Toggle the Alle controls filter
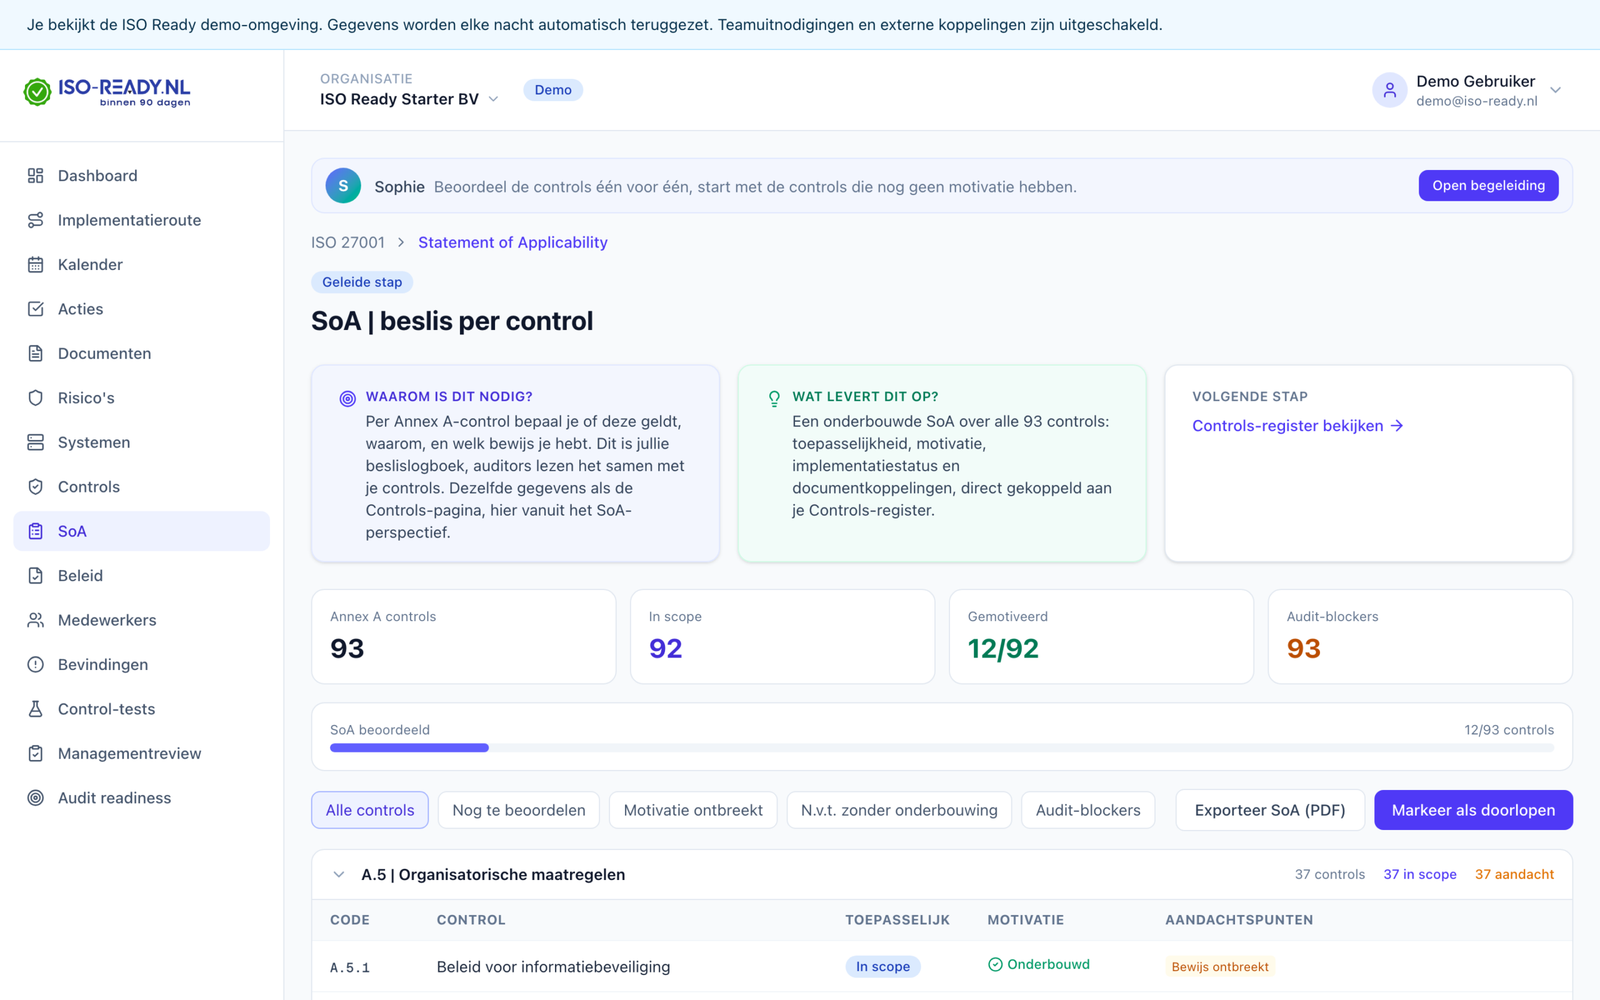This screenshot has width=1600, height=1000. point(370,810)
